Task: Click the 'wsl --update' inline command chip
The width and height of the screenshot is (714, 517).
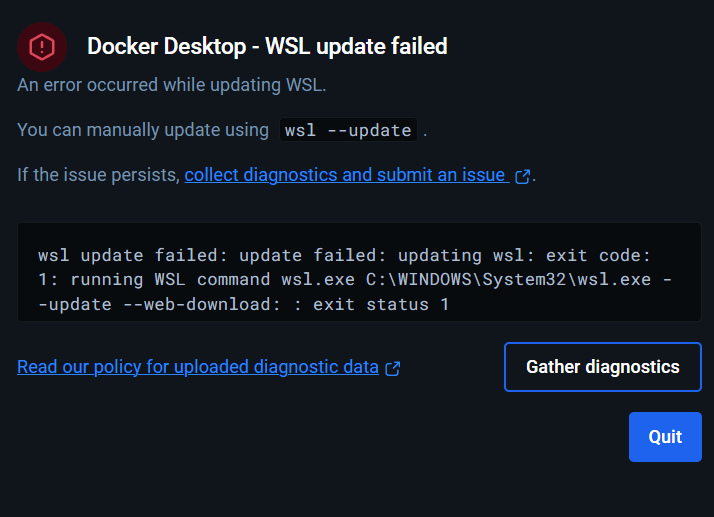Action: [x=348, y=130]
